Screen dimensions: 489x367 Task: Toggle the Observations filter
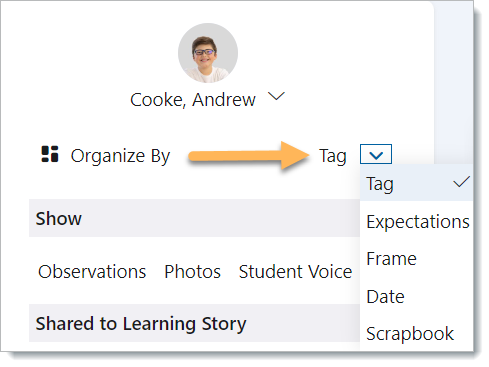[92, 272]
